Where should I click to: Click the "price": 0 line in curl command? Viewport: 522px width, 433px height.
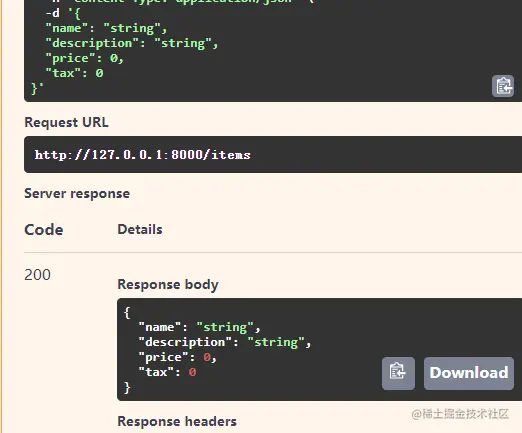pyautogui.click(x=85, y=58)
